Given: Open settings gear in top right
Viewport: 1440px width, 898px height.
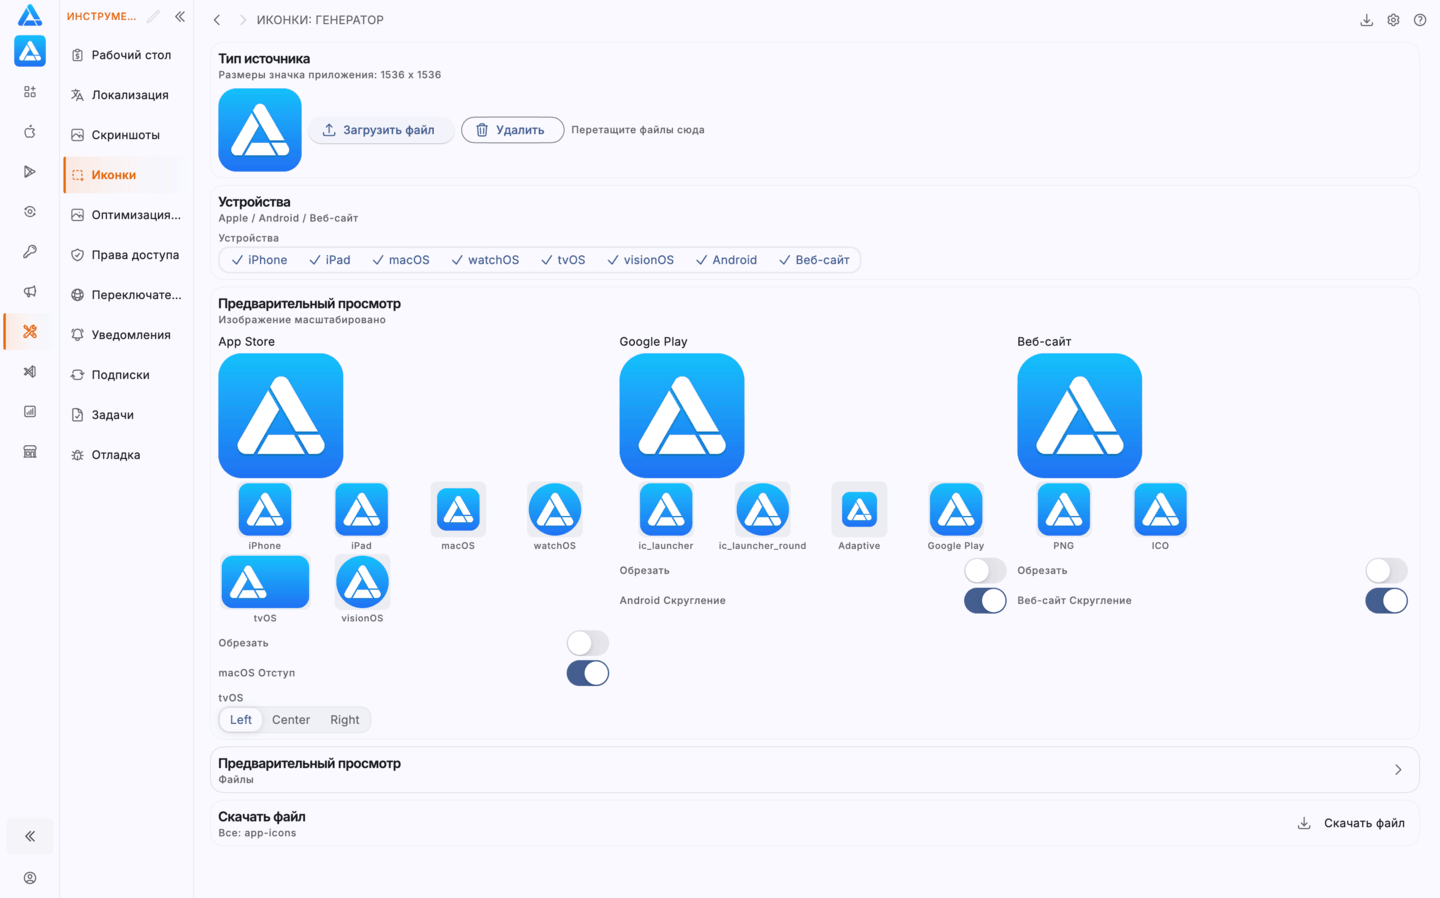Looking at the screenshot, I should point(1393,20).
